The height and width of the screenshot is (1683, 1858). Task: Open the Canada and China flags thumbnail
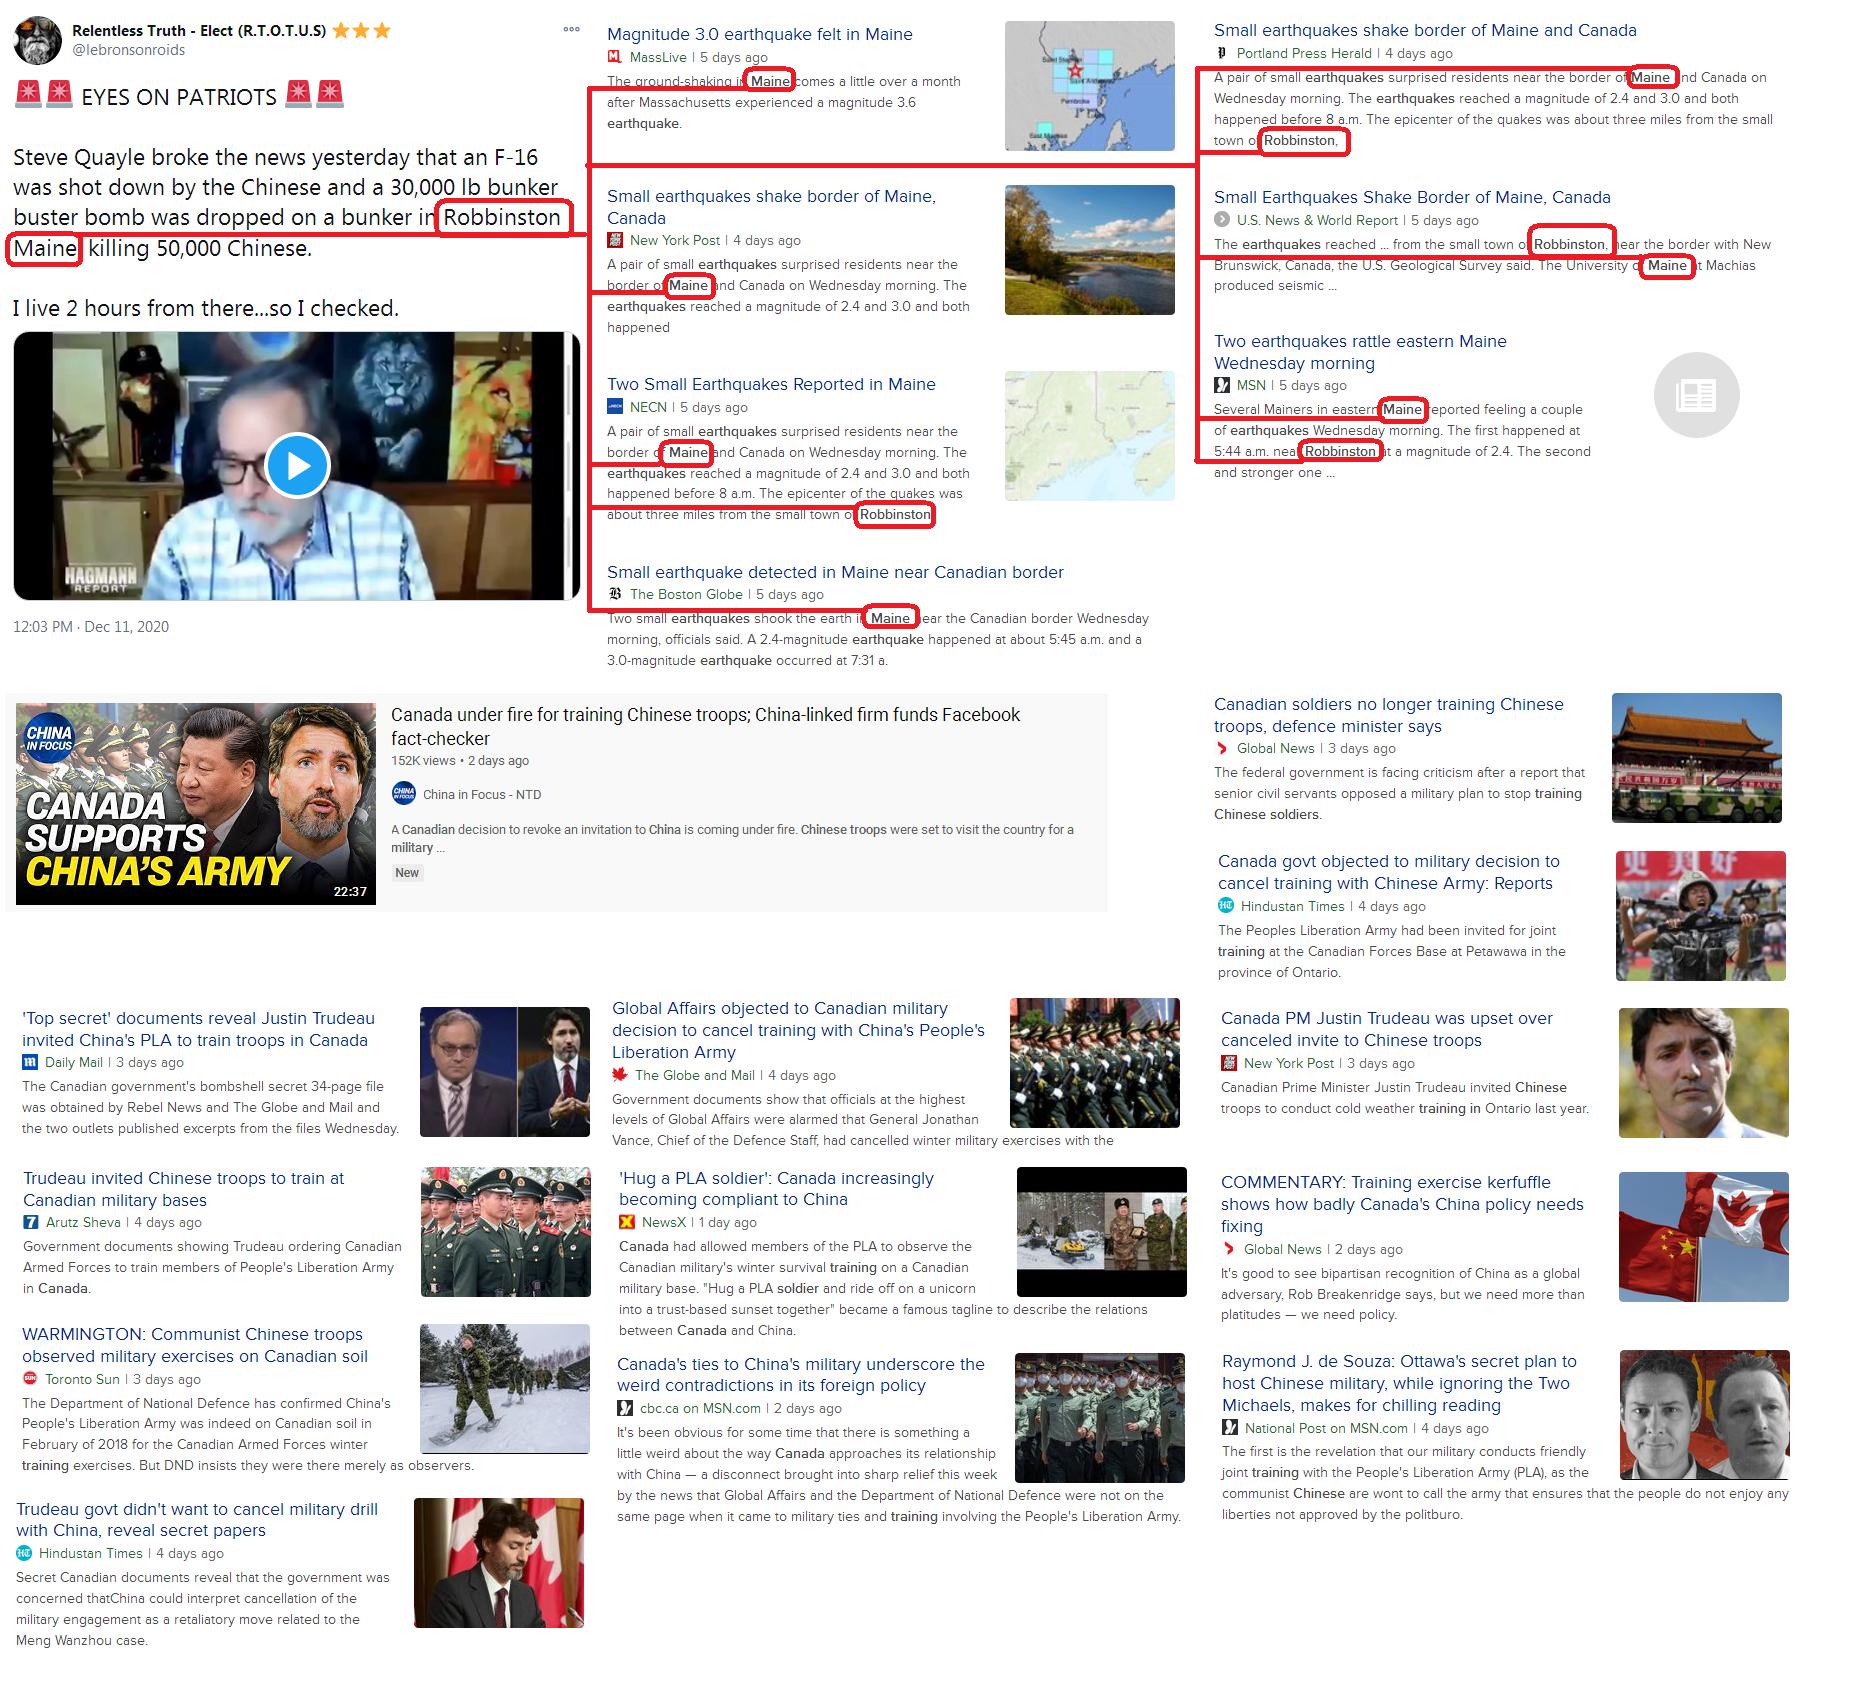click(x=1704, y=1237)
